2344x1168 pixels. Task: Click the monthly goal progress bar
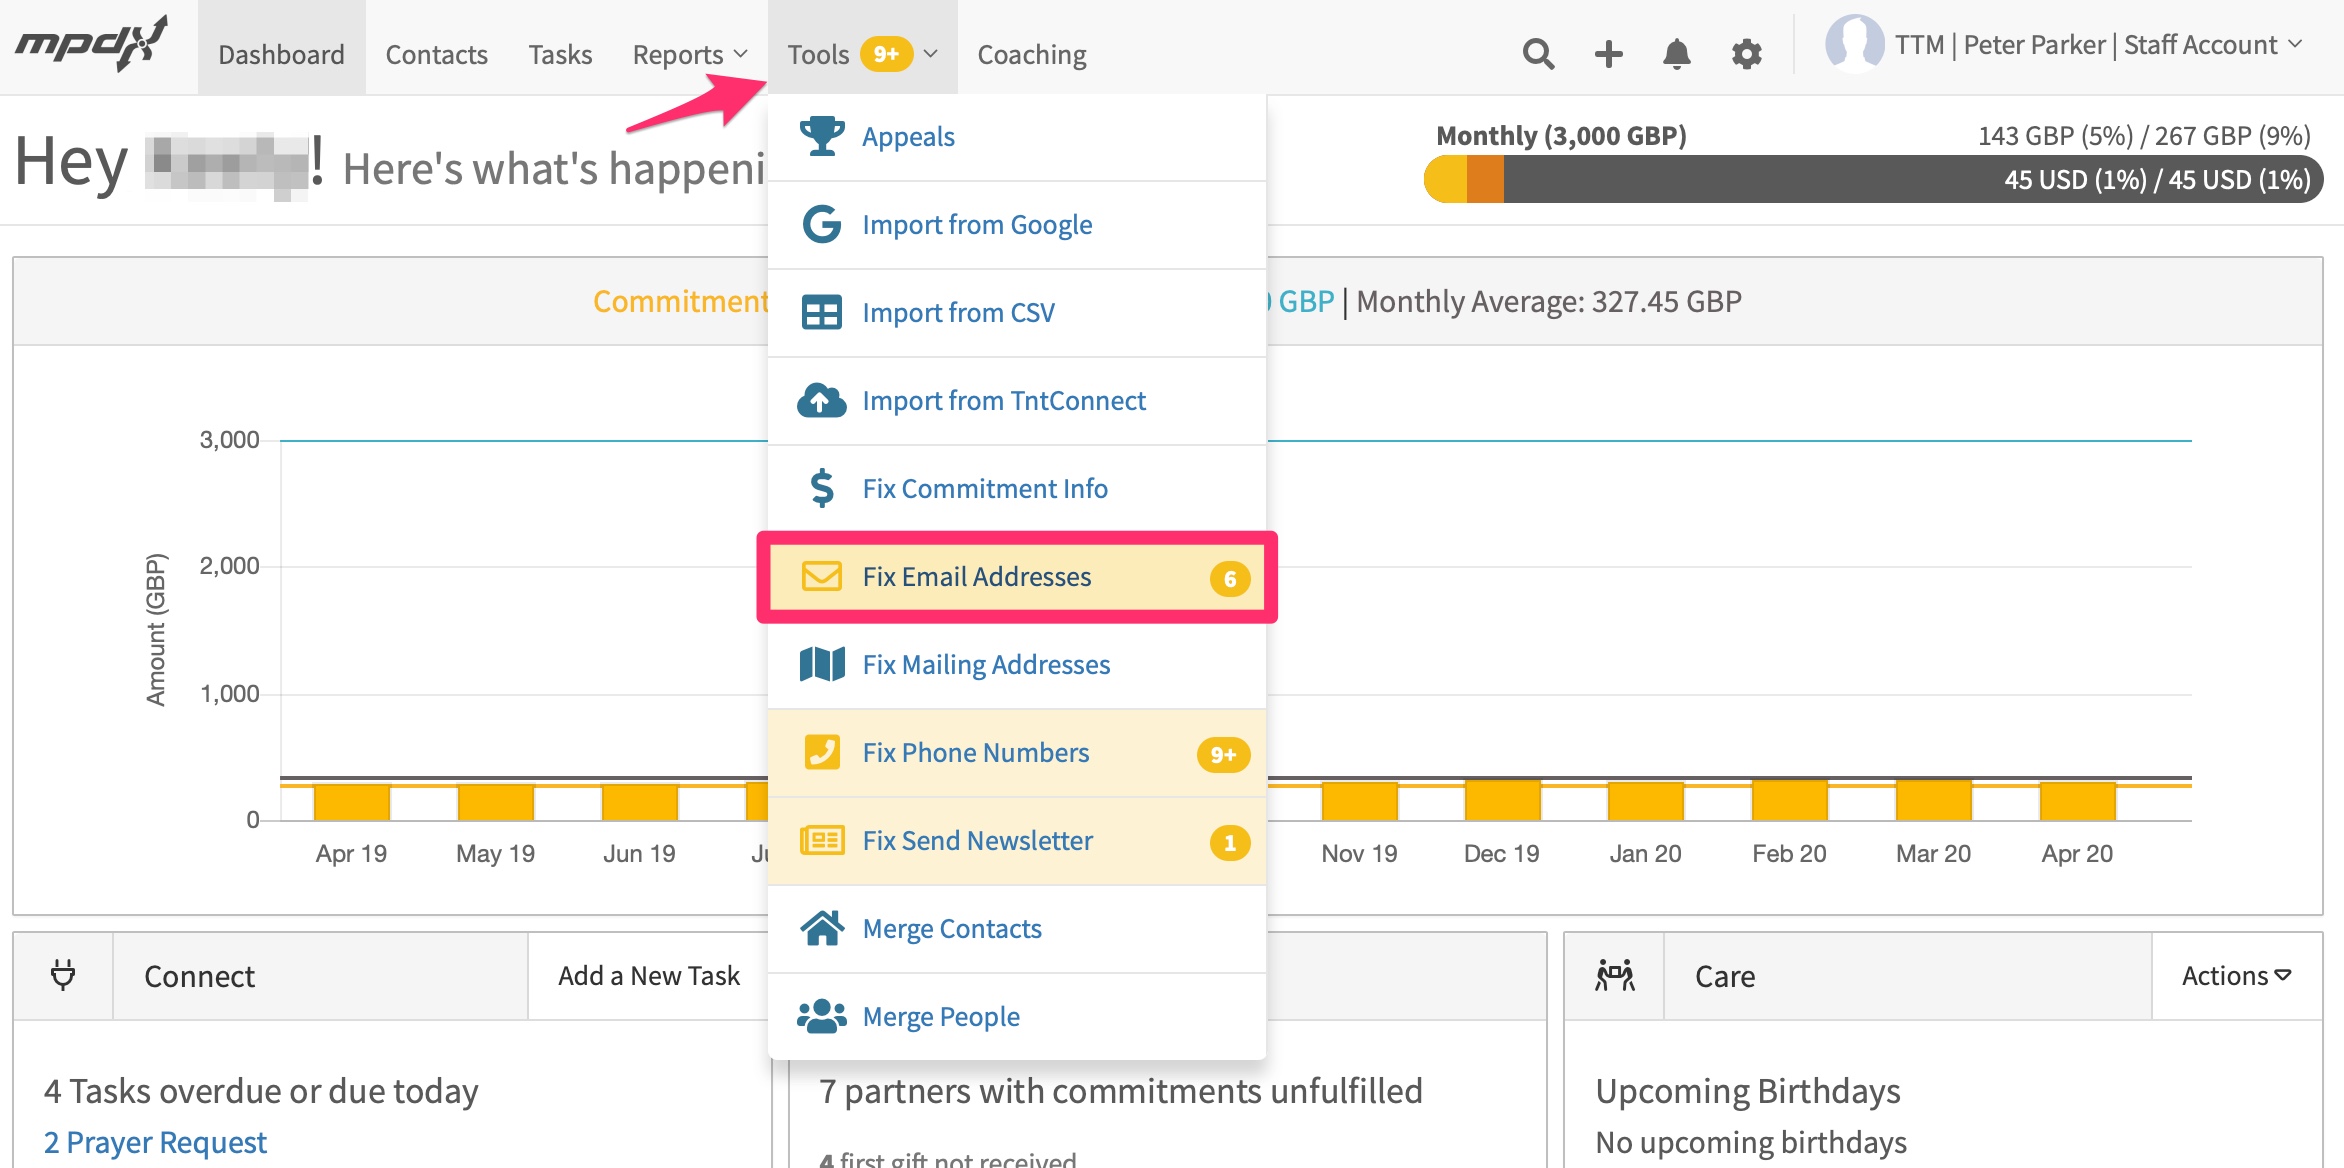(x=1873, y=179)
